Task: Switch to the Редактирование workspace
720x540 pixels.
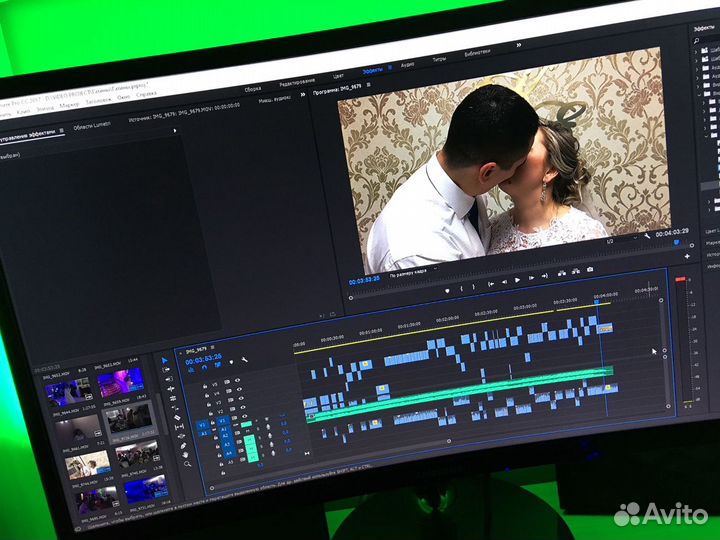Action: point(297,82)
